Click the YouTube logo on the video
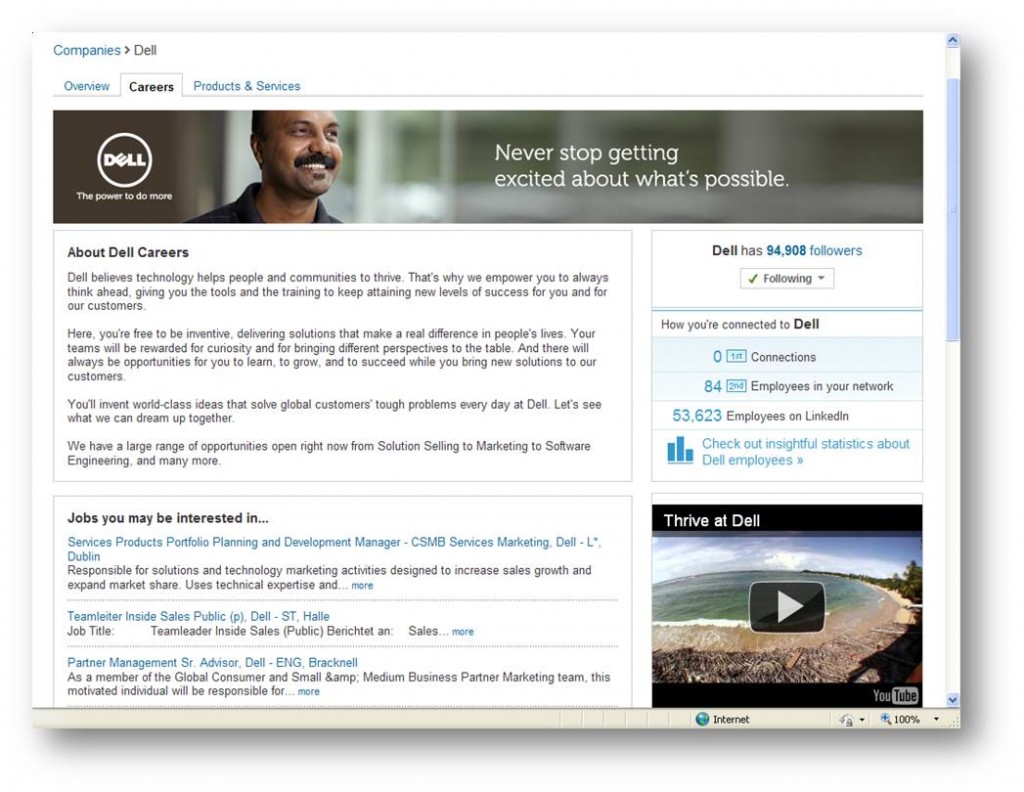Screen dimensions: 1024x792 coord(895,695)
